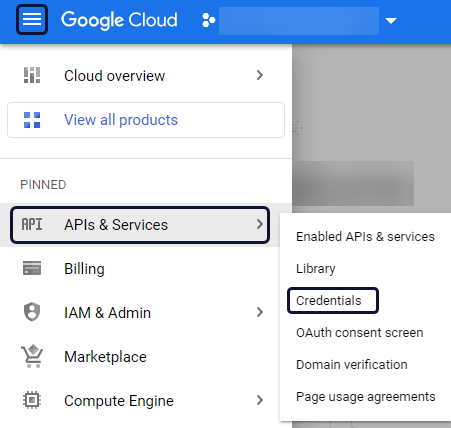The height and width of the screenshot is (428, 451).
Task: Open the project selector dropdown arrow
Action: point(391,21)
